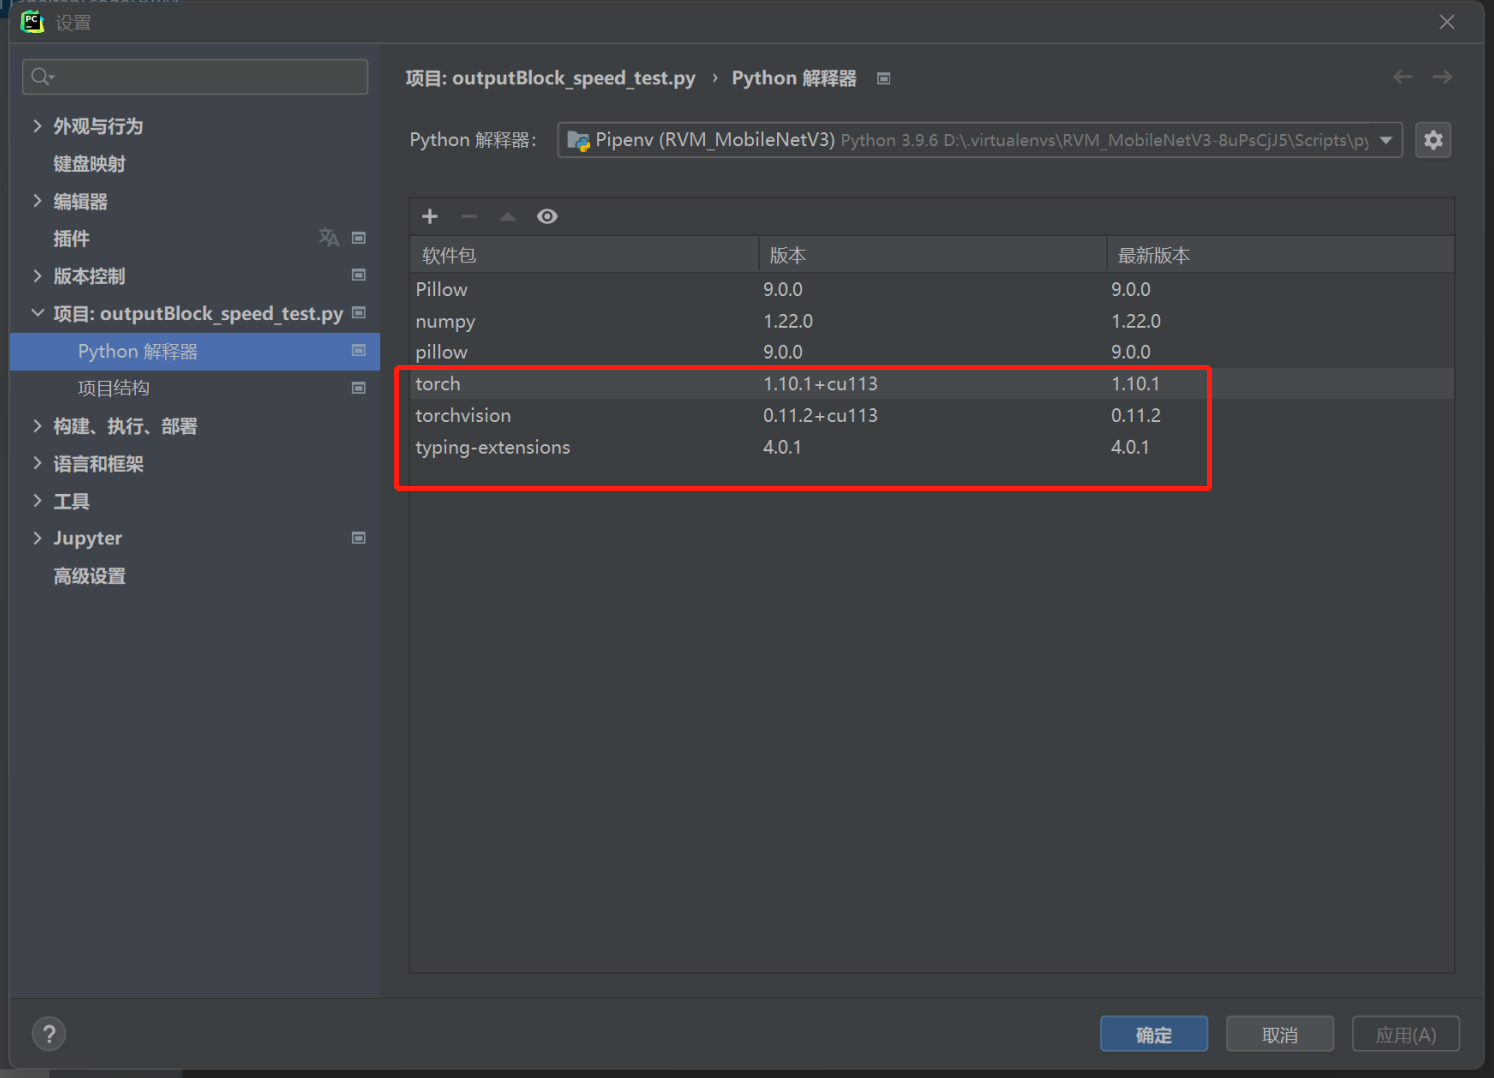Toggle show early releases eye icon
The height and width of the screenshot is (1078, 1494).
[x=547, y=216]
